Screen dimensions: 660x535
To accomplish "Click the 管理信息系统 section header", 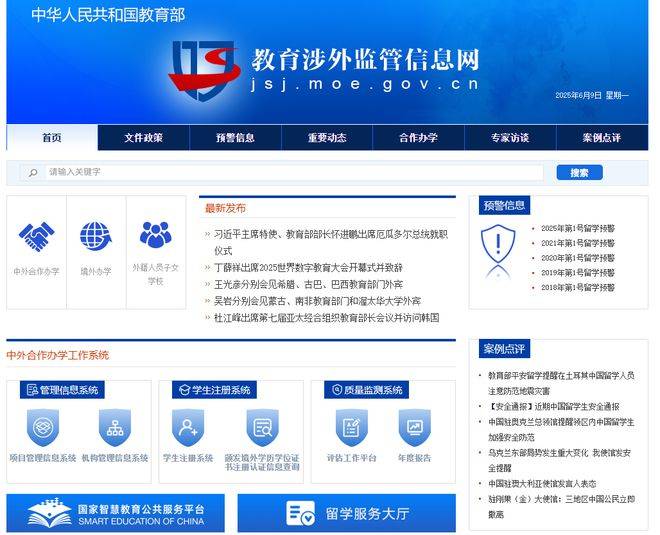I will pos(62,390).
